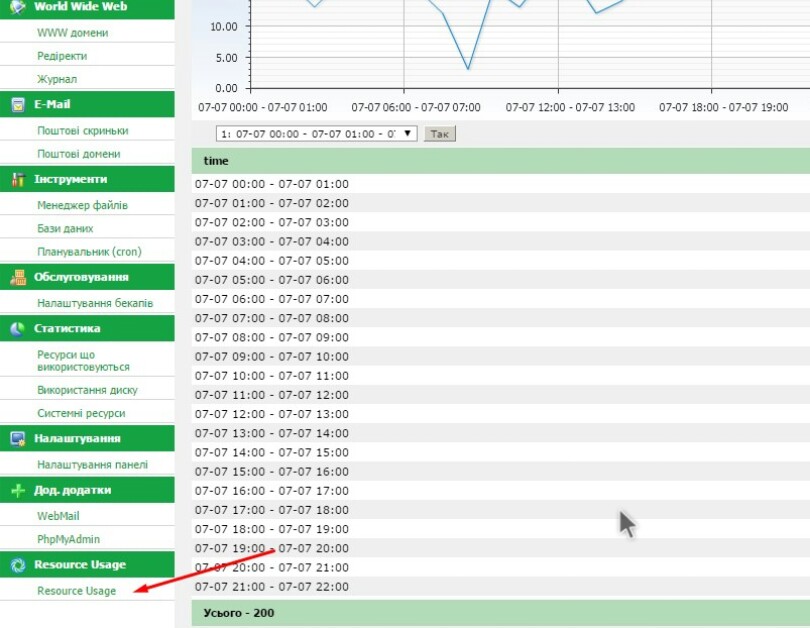The height and width of the screenshot is (628, 810).
Task: Select row 07-07 17:00 - 07-07 18:00
Action: (x=501, y=510)
